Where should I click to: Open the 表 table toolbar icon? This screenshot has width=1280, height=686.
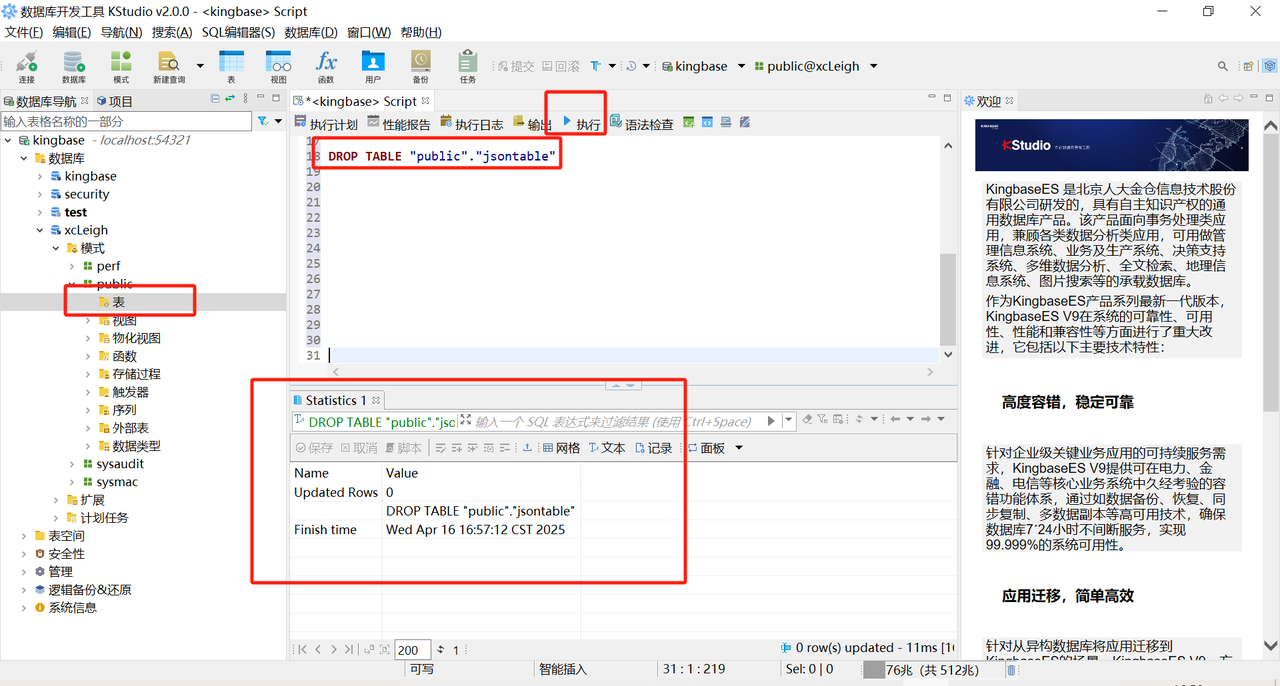(x=231, y=66)
